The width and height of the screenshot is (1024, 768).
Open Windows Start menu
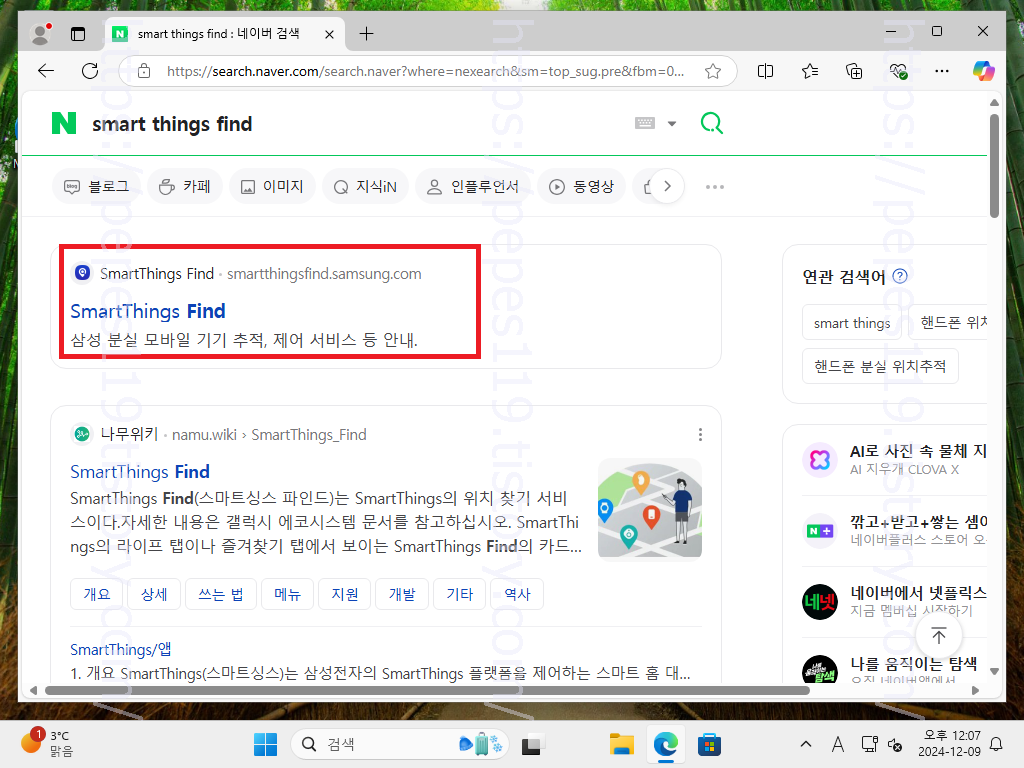click(x=265, y=744)
